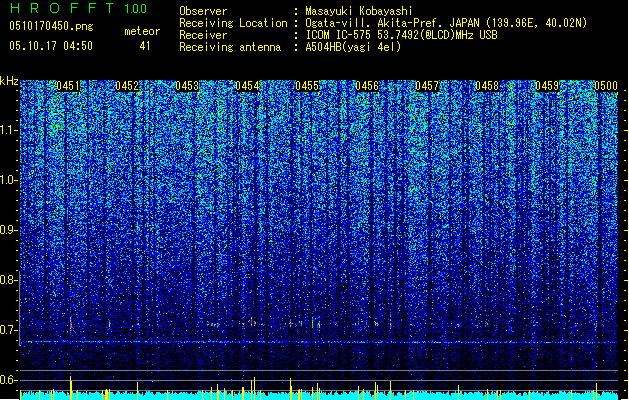Image resolution: width=629 pixels, height=400 pixels.
Task: Click the 0.6 frequency axis label
Action: pyautogui.click(x=8, y=380)
